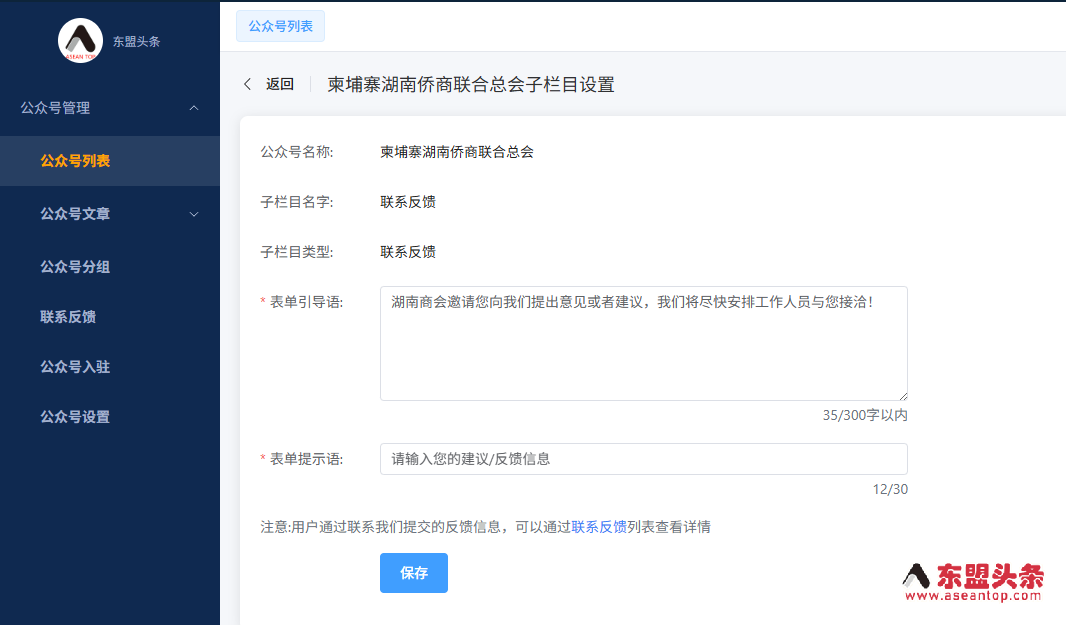
Task: Select the 公众号列表 top tab
Action: pos(280,26)
